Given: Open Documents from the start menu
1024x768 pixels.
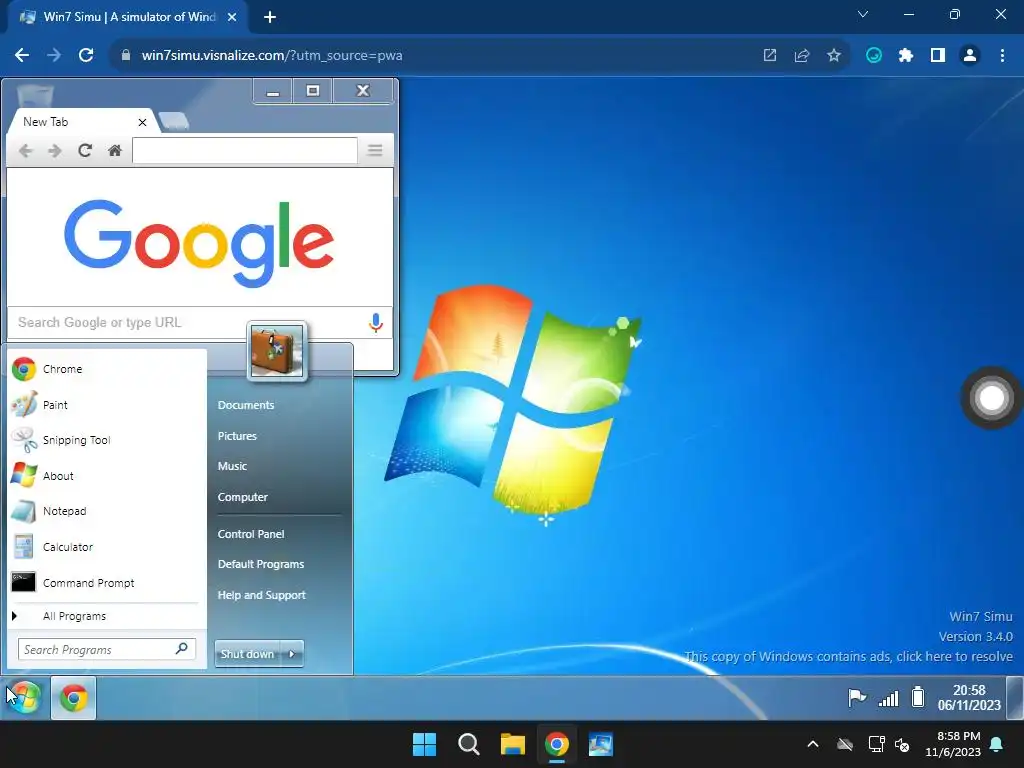Looking at the screenshot, I should pyautogui.click(x=246, y=405).
